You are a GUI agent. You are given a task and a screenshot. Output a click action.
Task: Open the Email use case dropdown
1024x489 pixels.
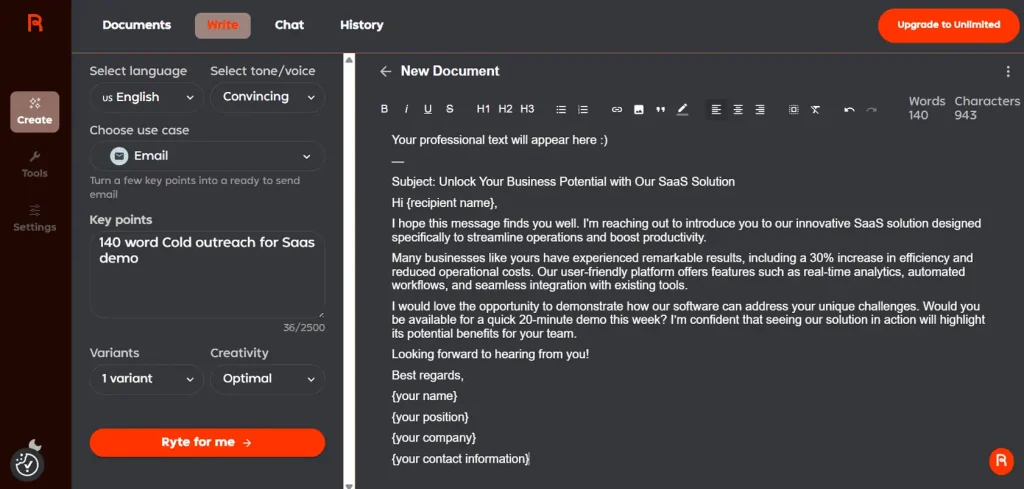pyautogui.click(x=207, y=156)
